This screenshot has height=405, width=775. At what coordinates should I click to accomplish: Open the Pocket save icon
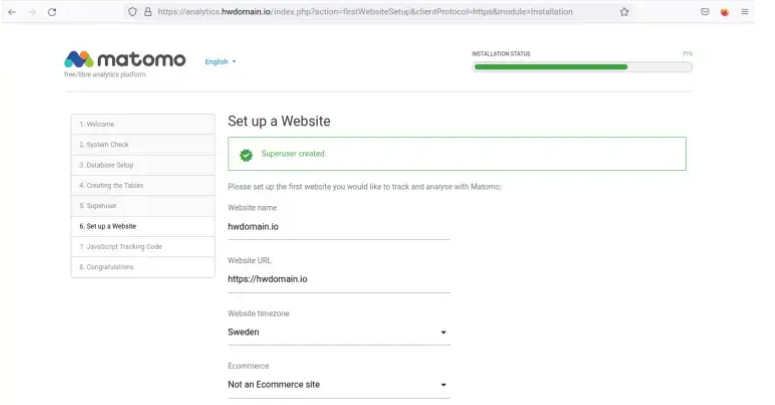point(705,12)
